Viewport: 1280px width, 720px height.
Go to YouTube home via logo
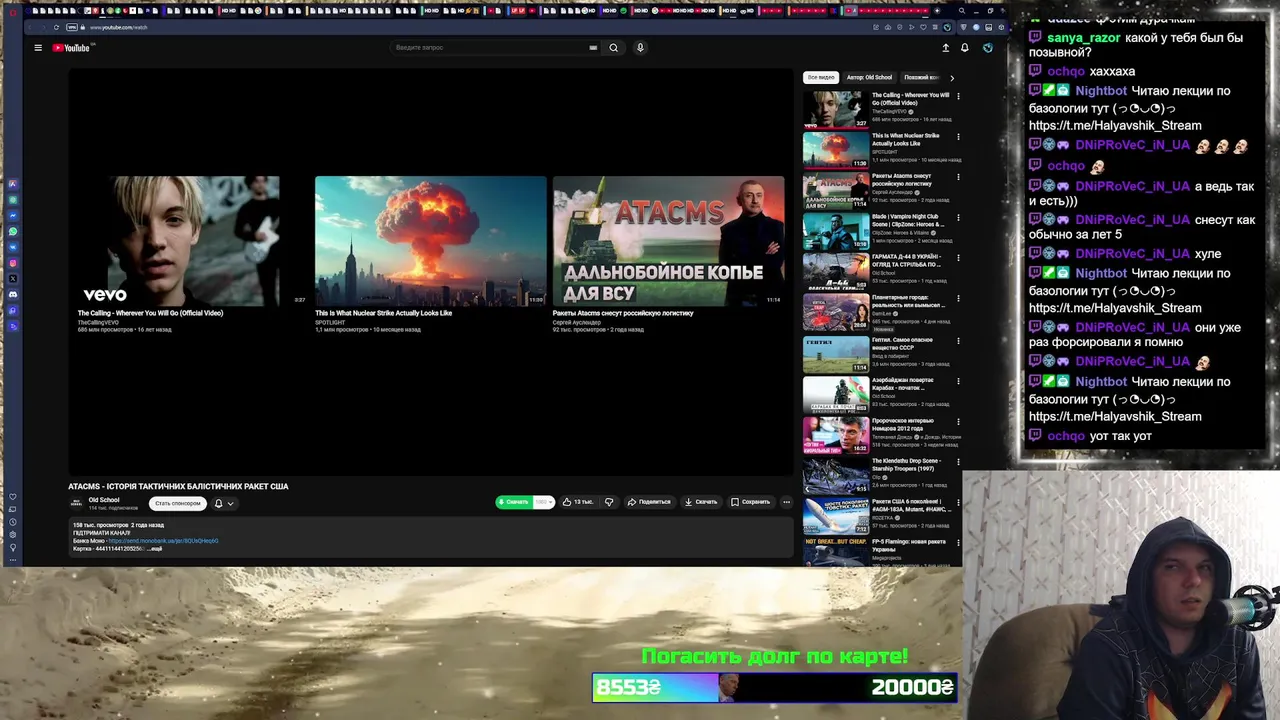[71, 48]
